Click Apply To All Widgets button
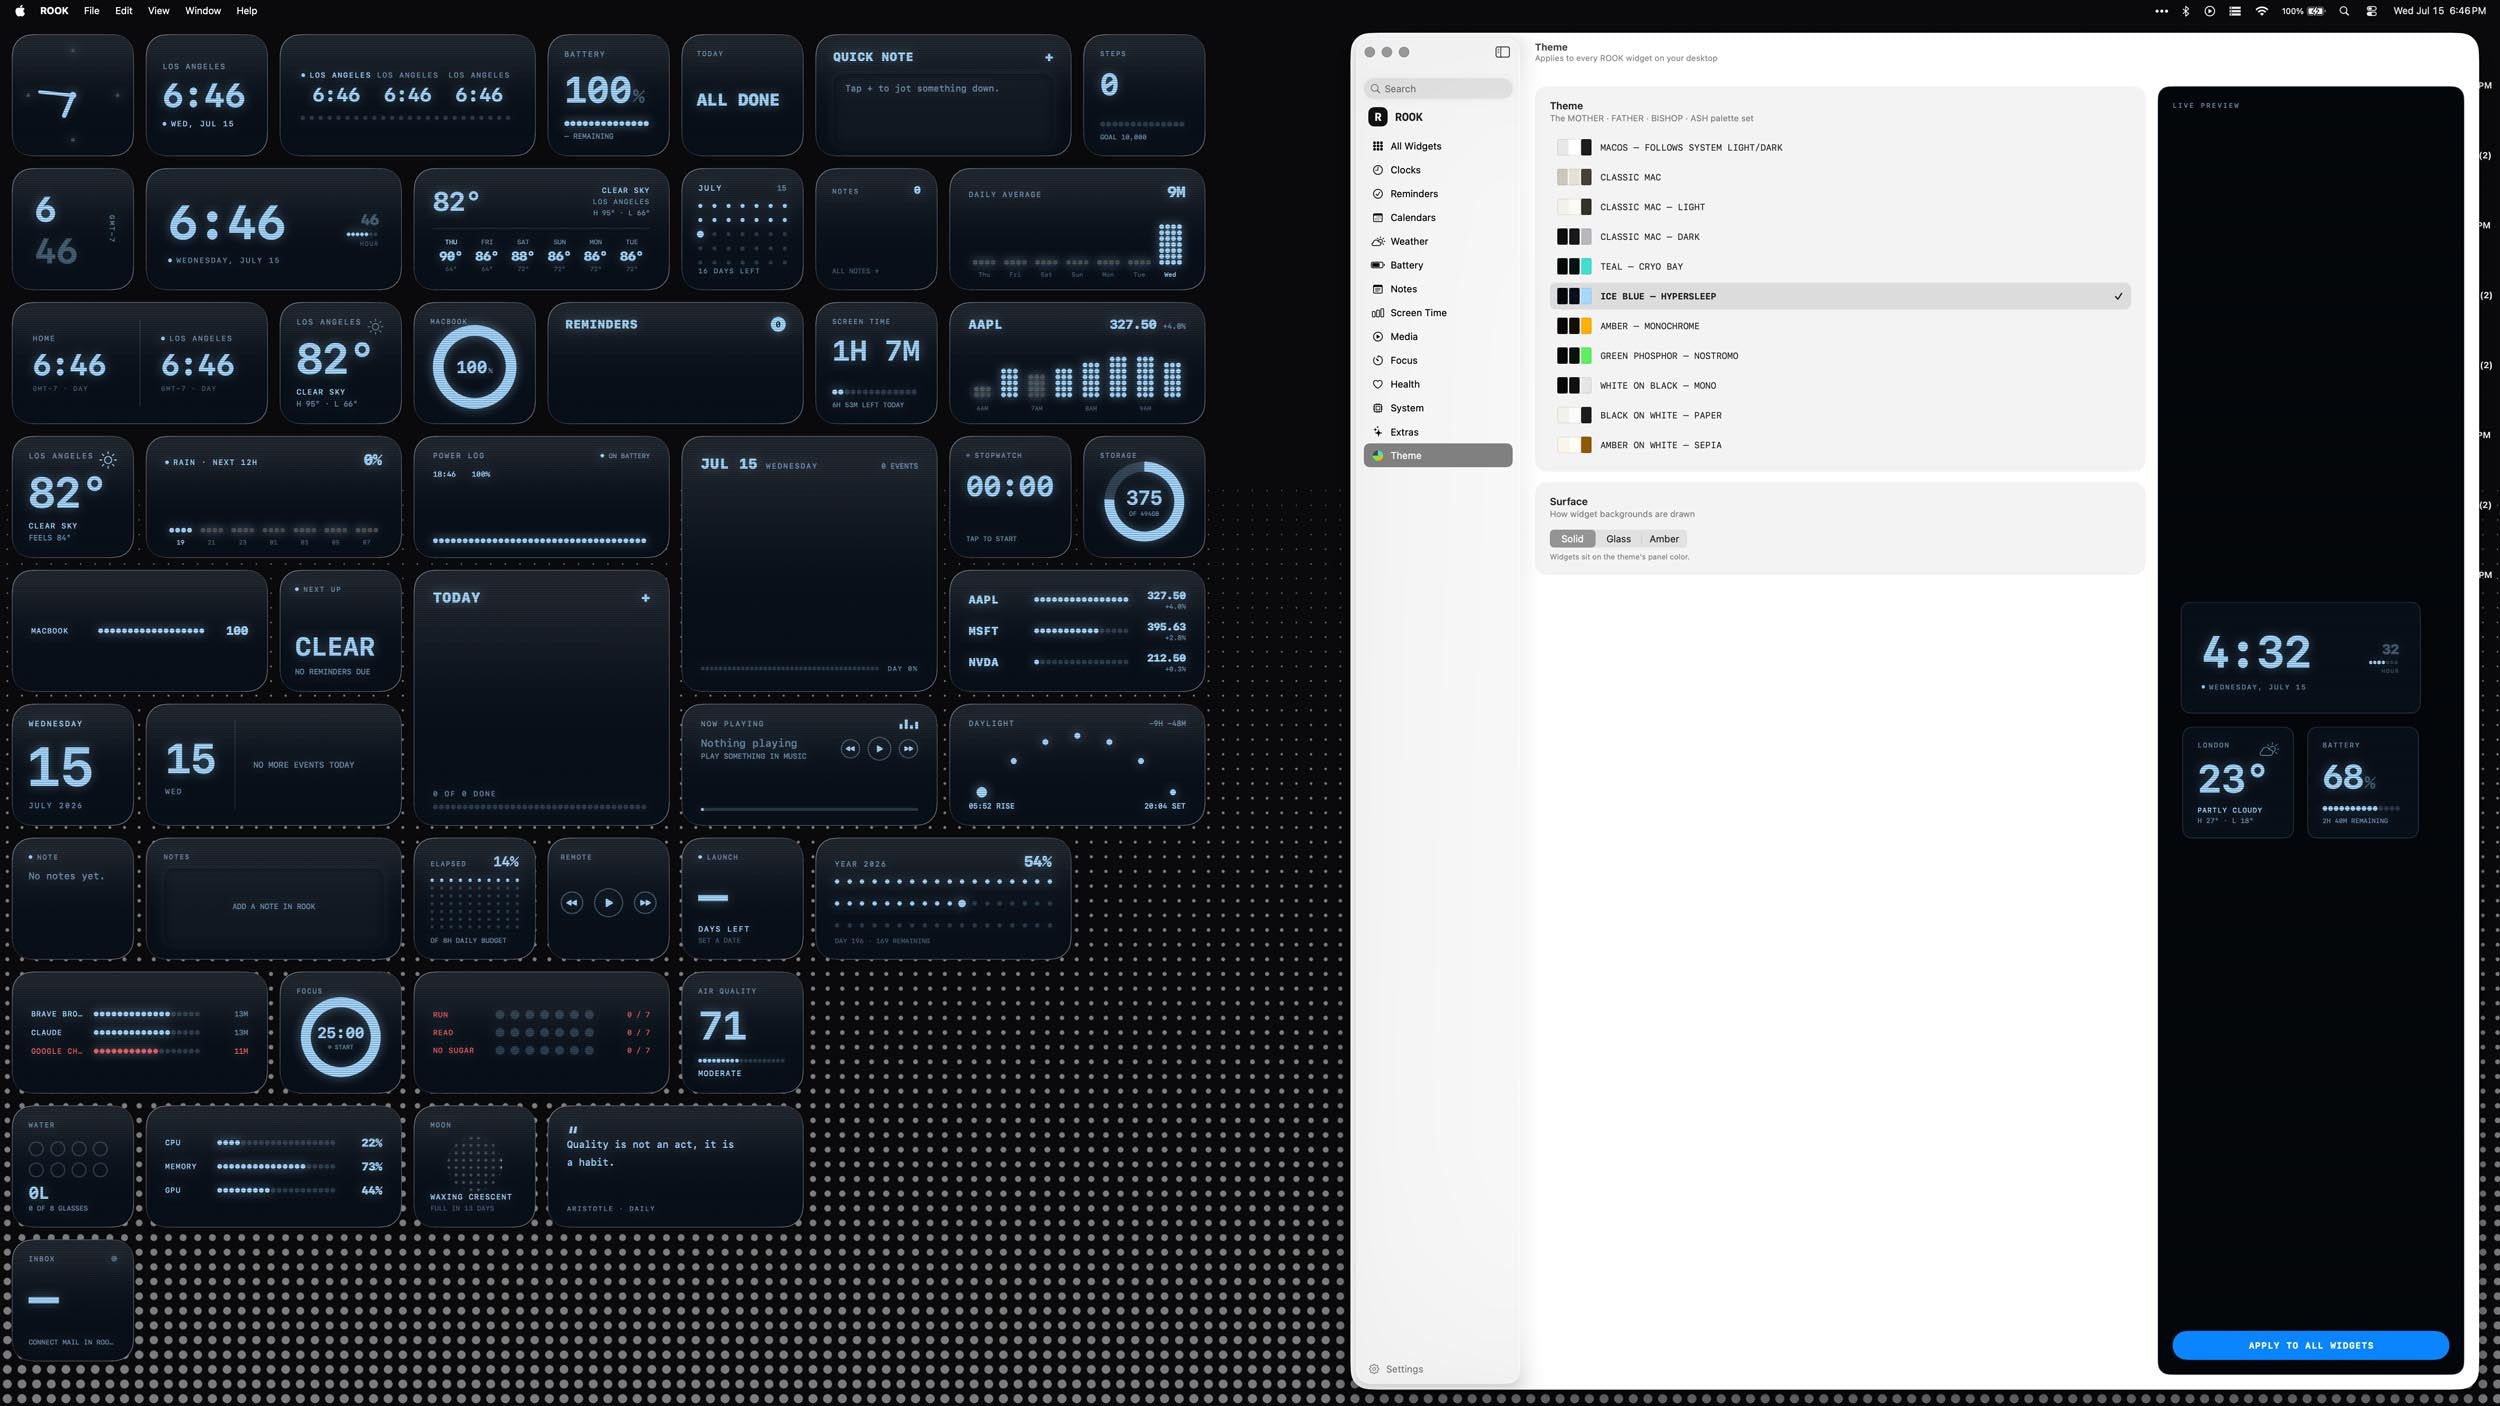This screenshot has height=1406, width=2500. click(x=2310, y=1345)
